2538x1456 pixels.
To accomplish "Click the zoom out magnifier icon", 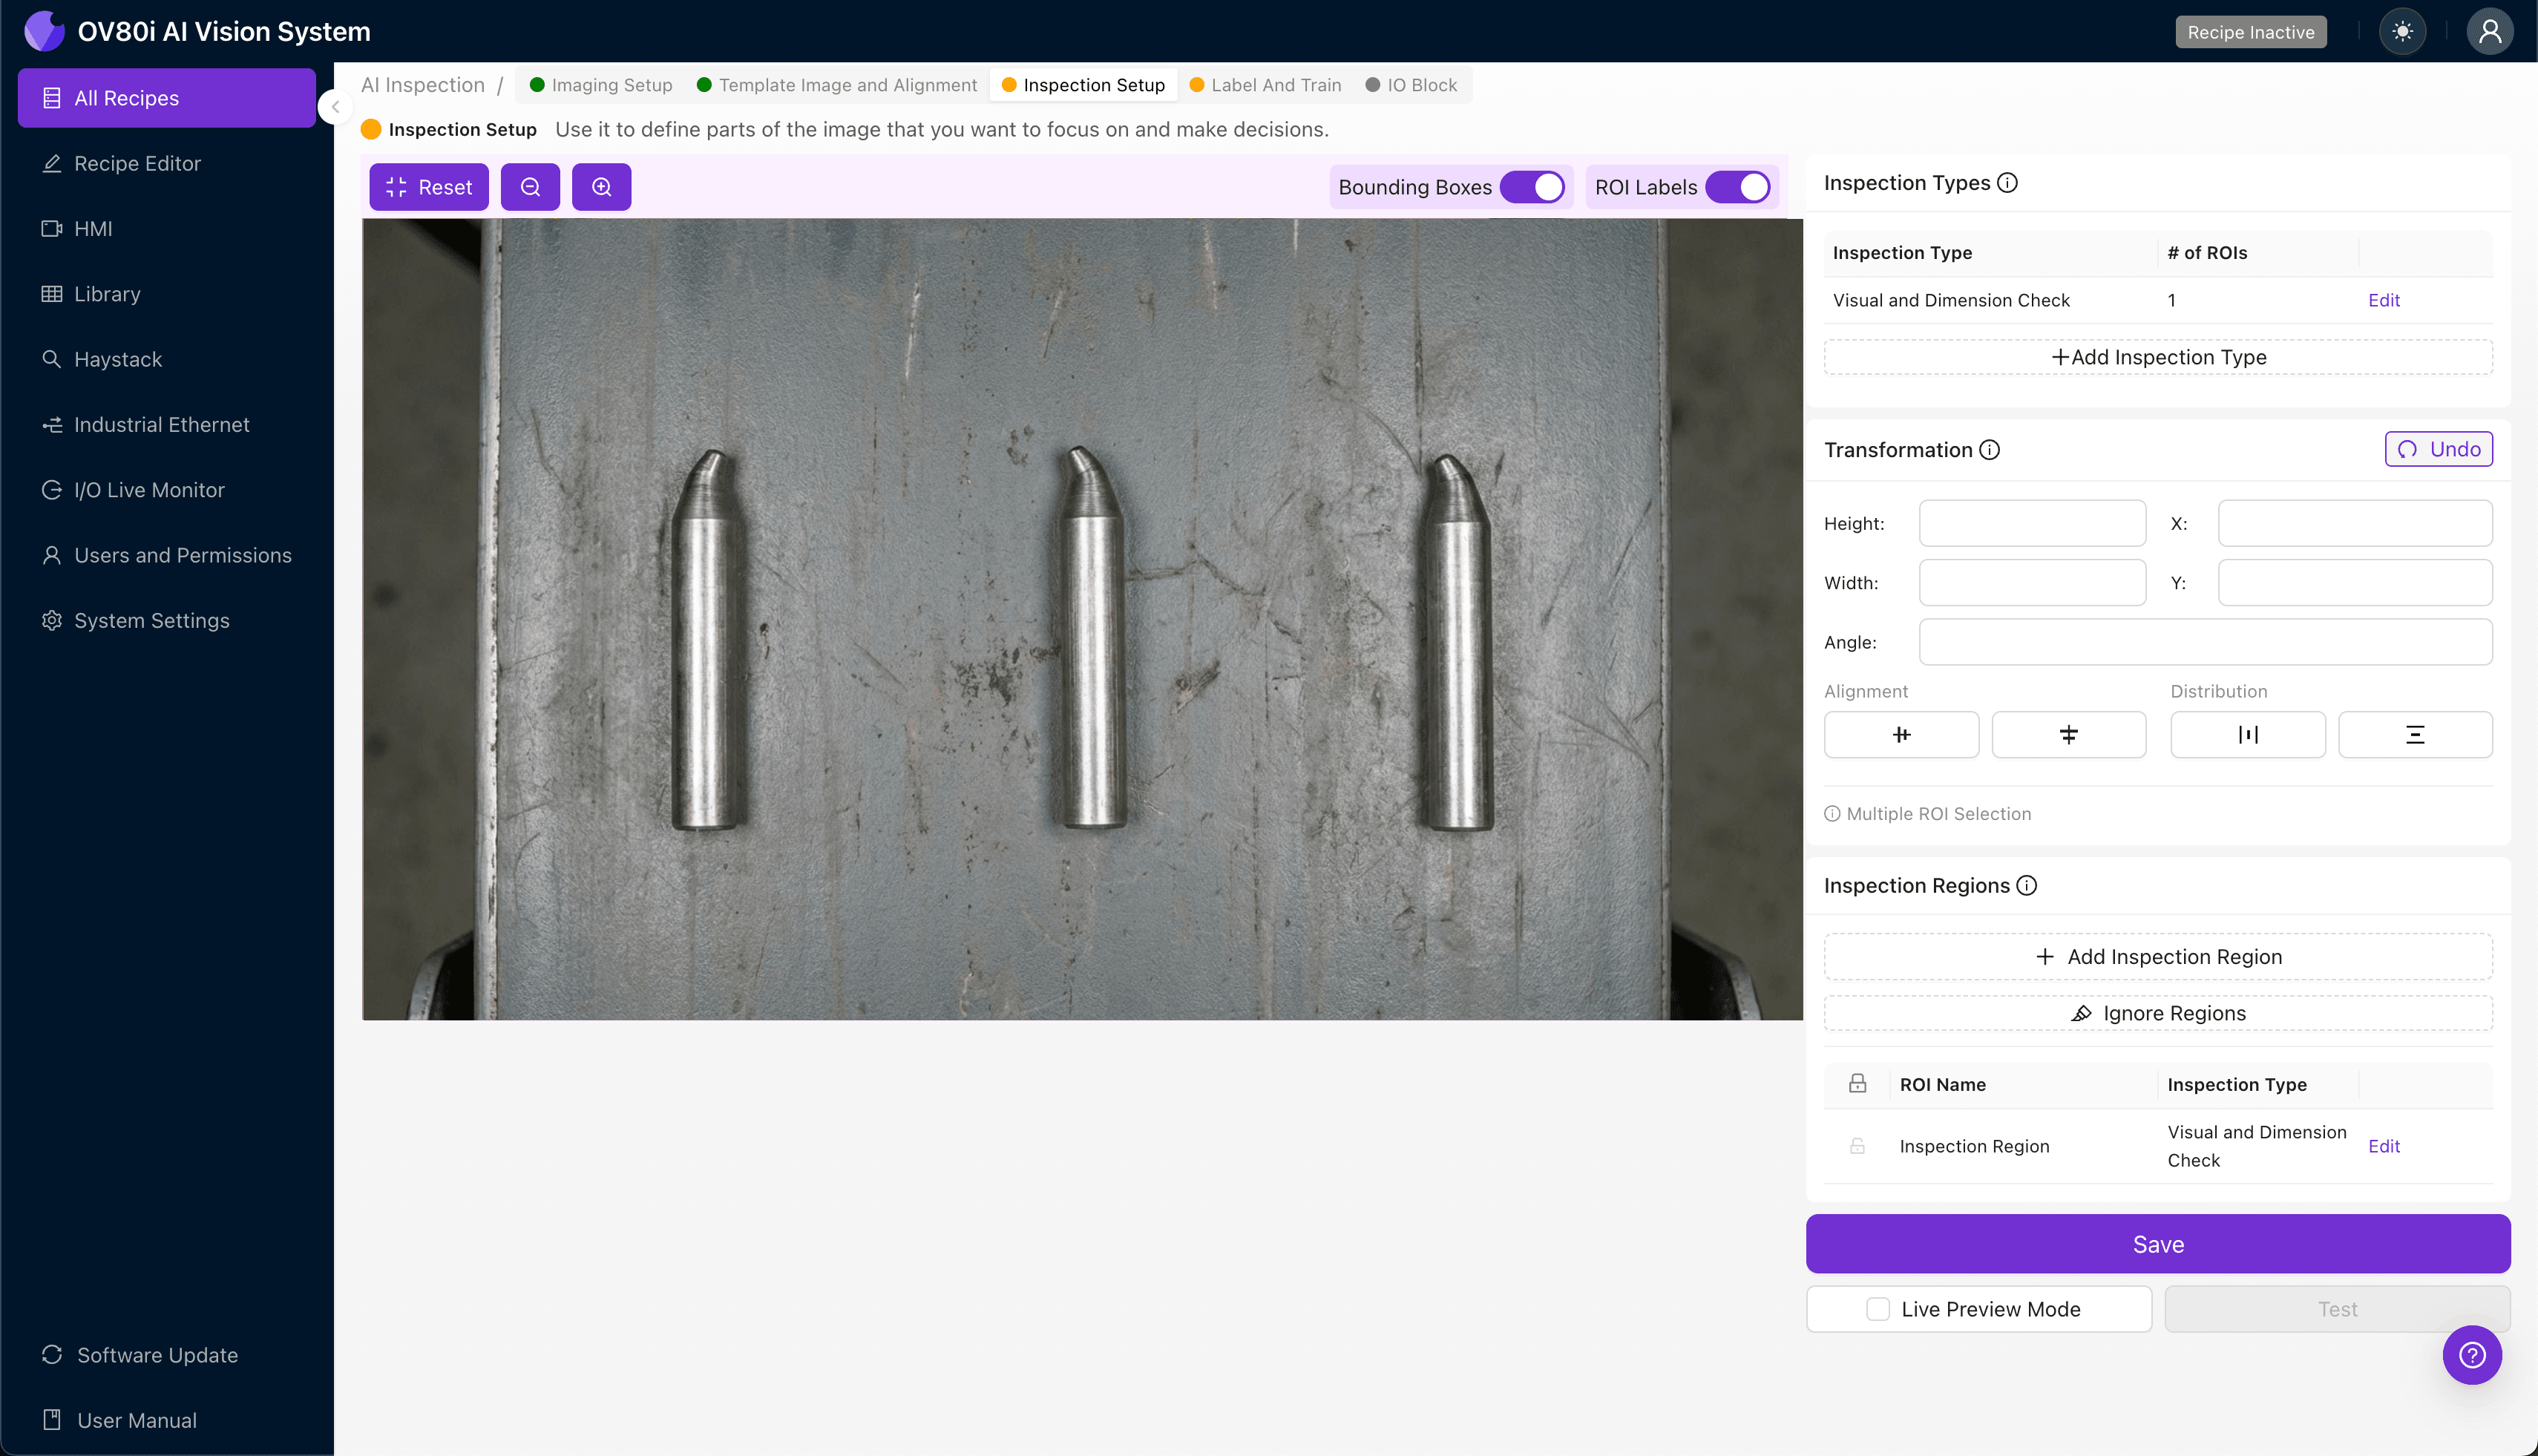I will tap(530, 187).
